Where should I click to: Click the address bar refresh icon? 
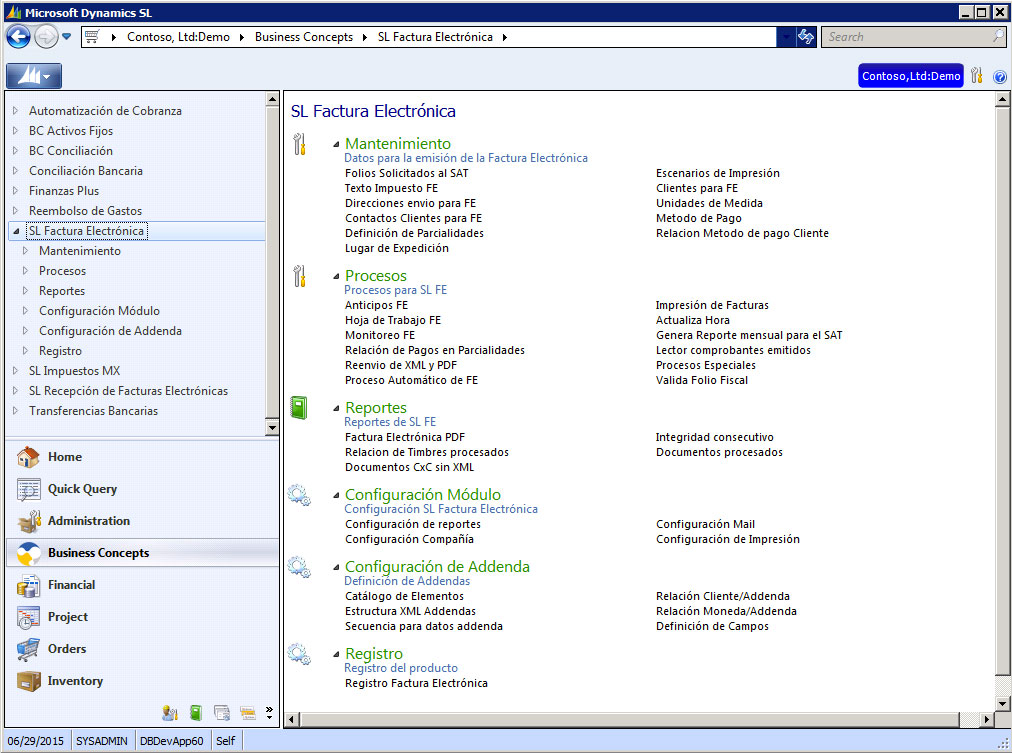coord(806,37)
